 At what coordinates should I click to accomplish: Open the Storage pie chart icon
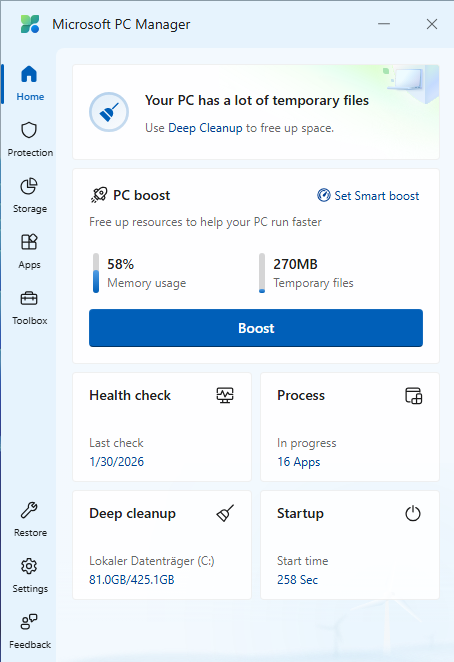point(29,186)
